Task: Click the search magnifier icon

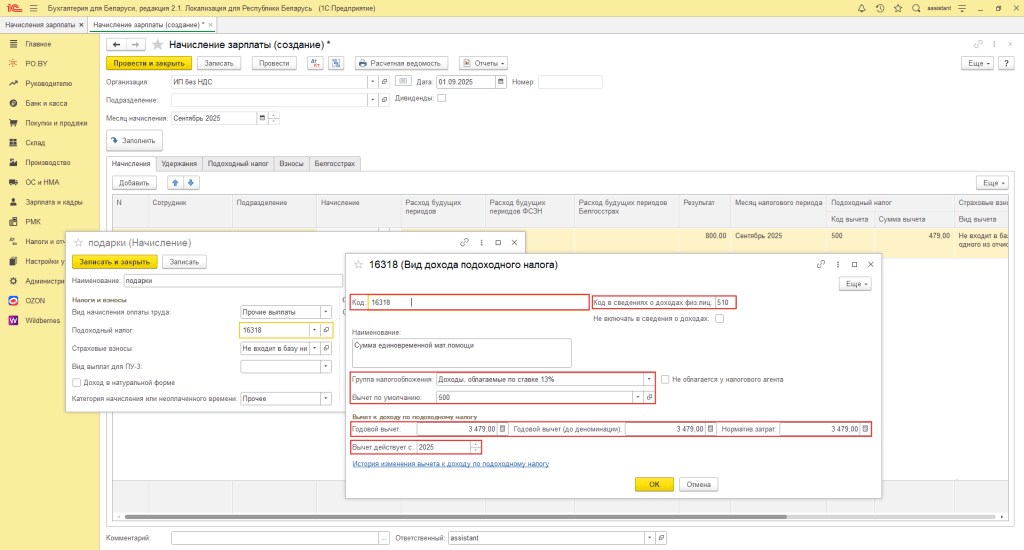Action: coord(916,8)
